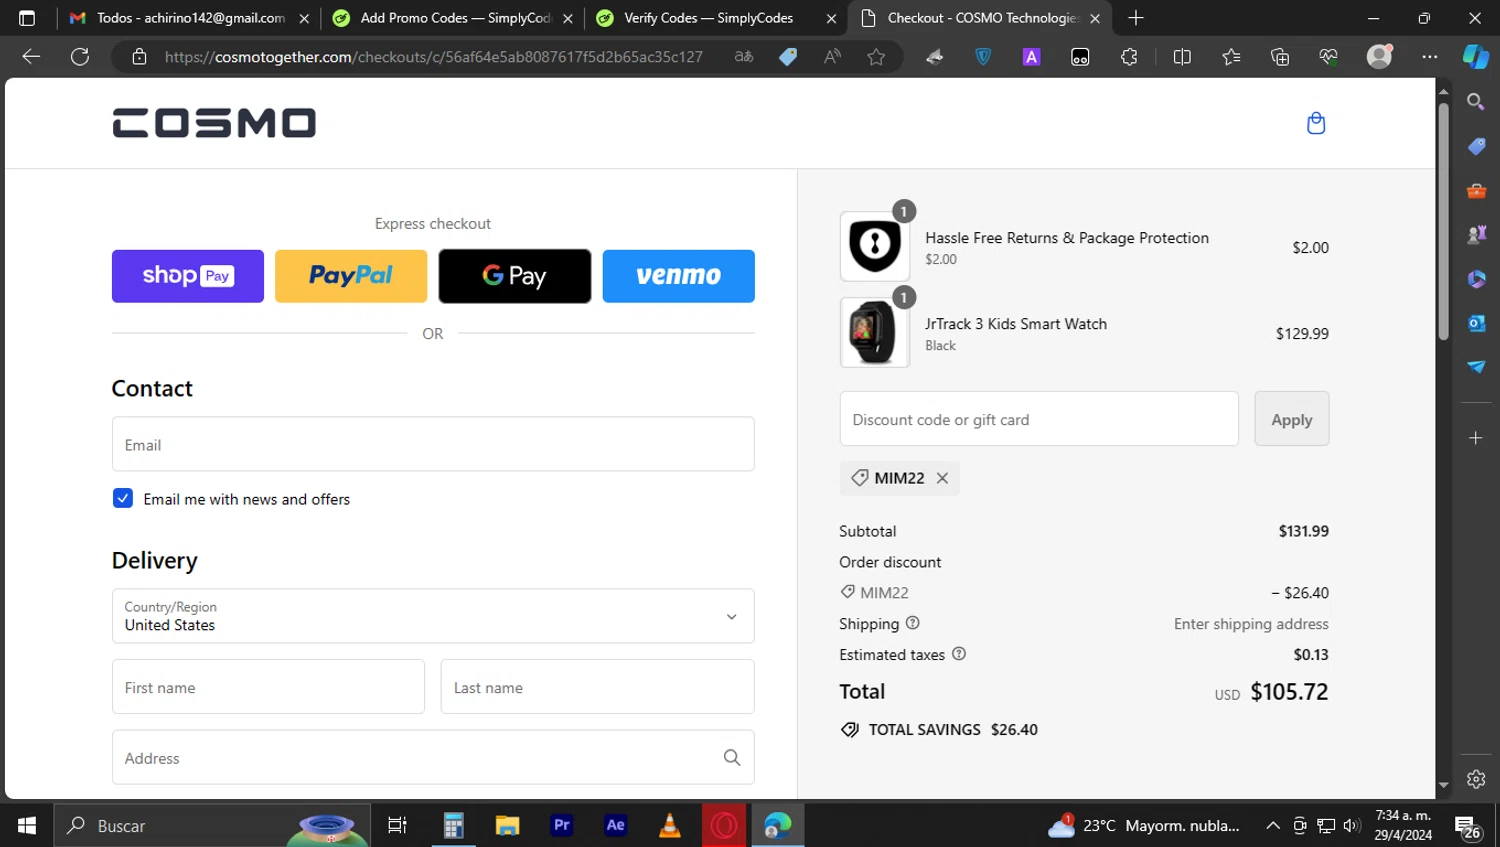Open tab actions menu icon

[27, 18]
